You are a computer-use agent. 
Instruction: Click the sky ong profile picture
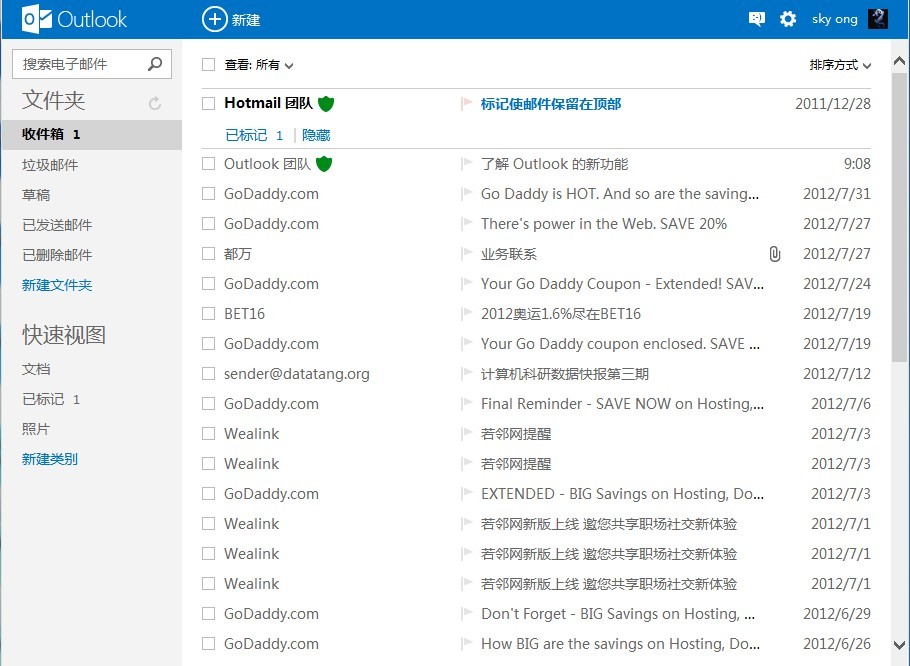(877, 19)
